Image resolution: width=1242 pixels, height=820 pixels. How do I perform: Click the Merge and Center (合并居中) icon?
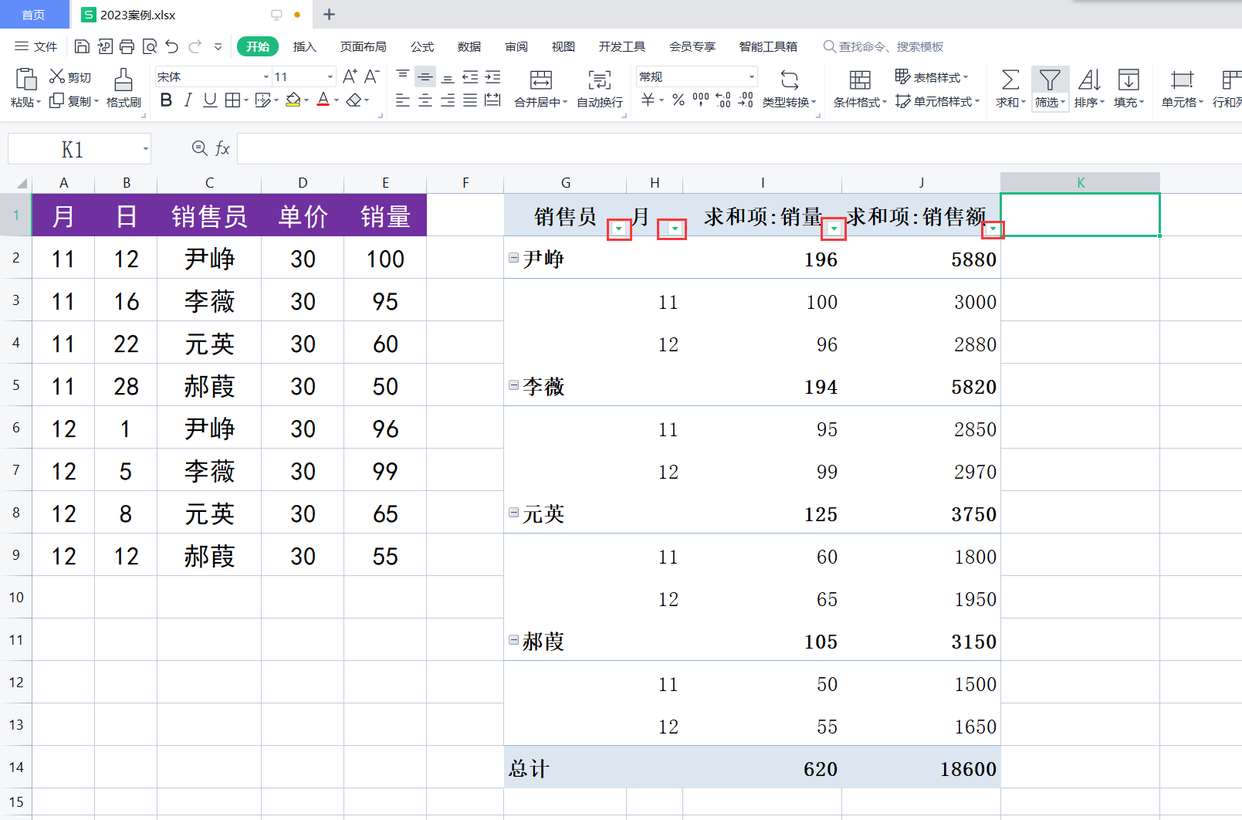click(540, 80)
